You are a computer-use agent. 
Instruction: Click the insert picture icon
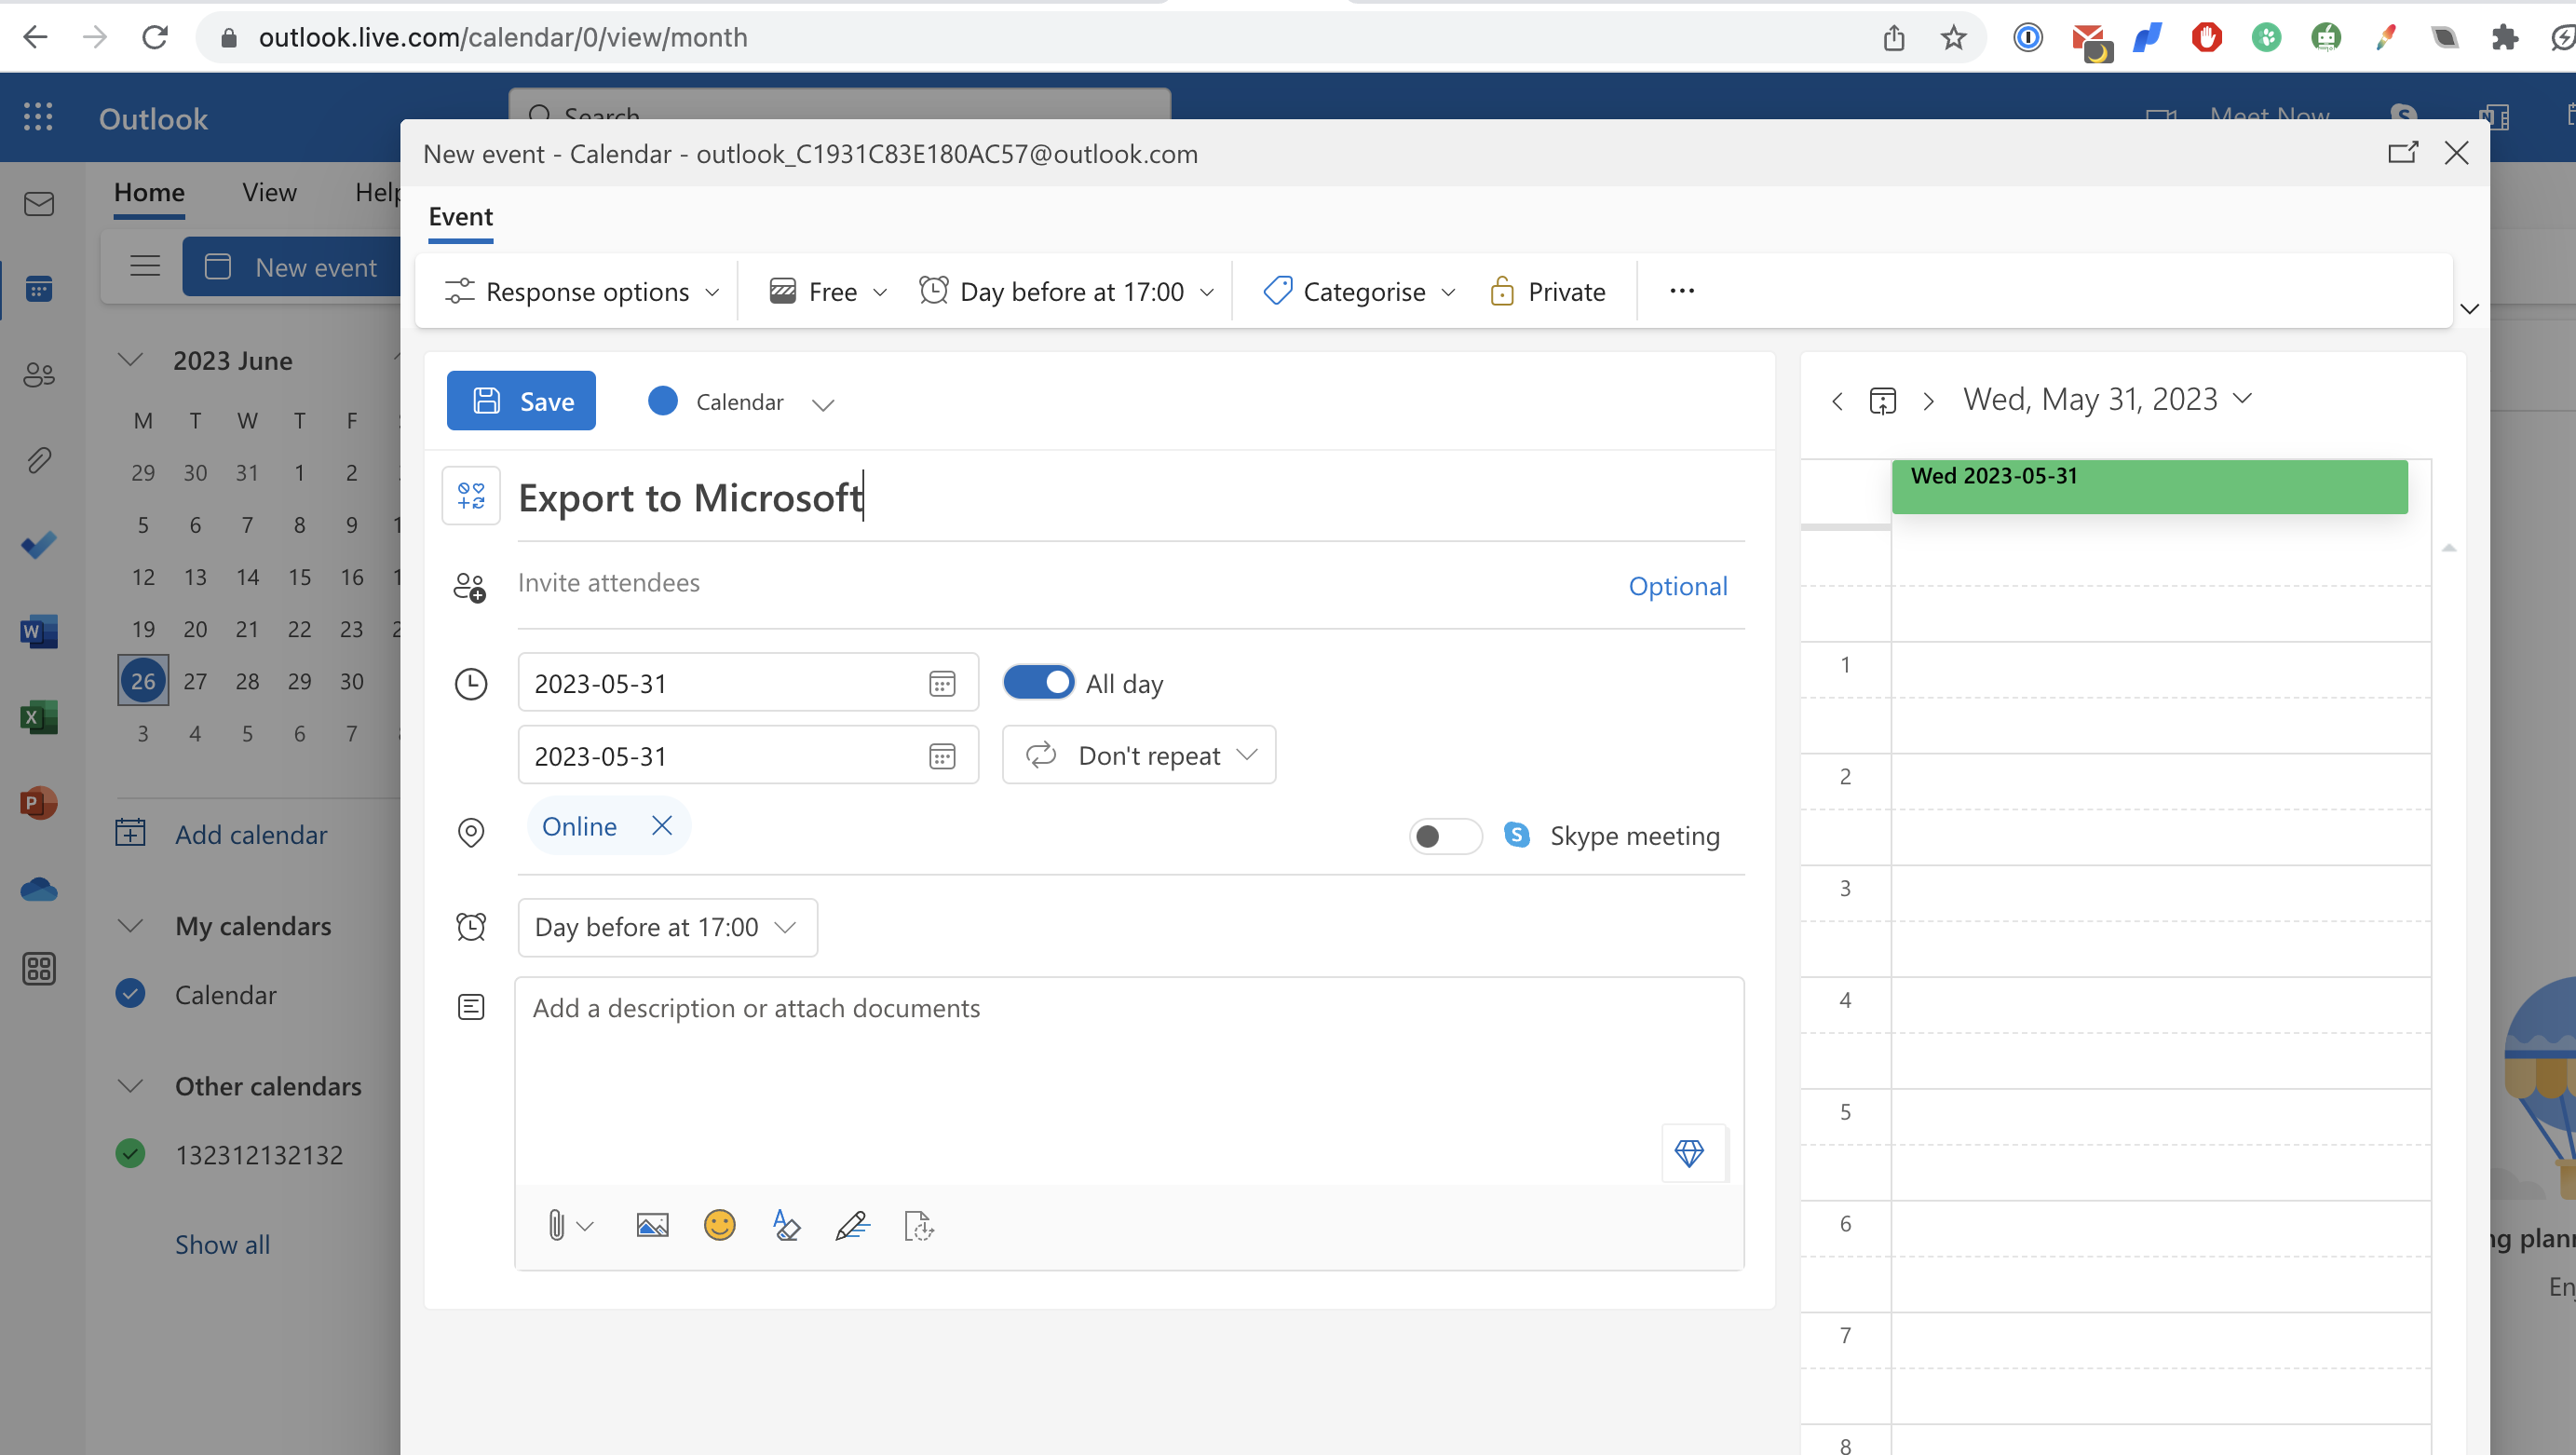(x=652, y=1225)
